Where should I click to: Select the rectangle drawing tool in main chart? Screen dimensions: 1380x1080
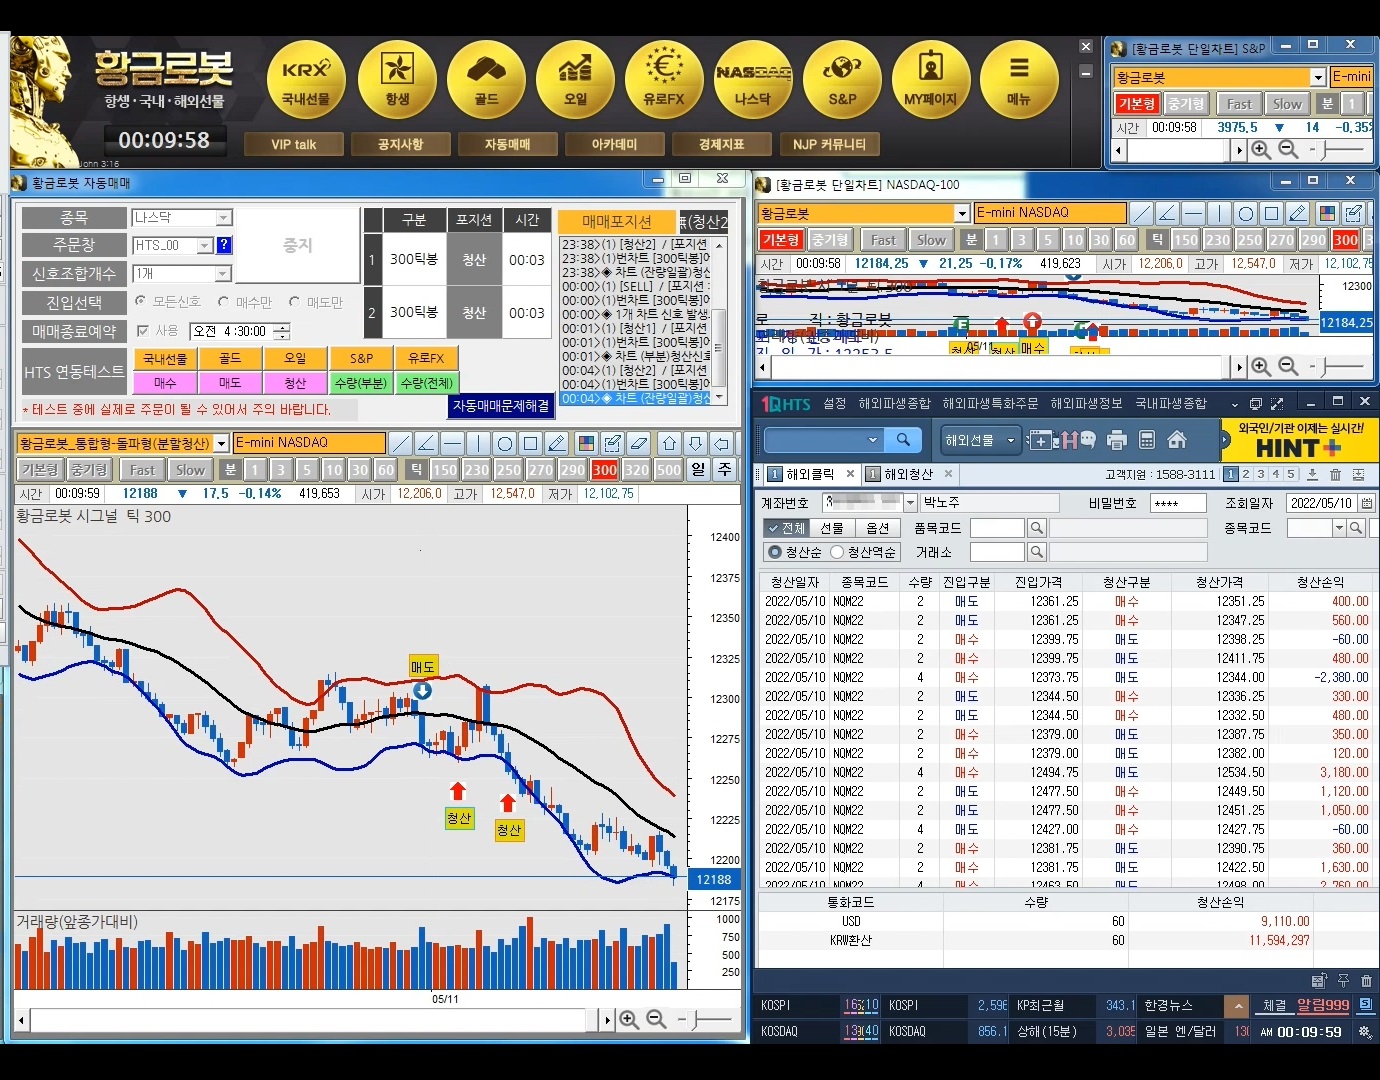[x=531, y=443]
